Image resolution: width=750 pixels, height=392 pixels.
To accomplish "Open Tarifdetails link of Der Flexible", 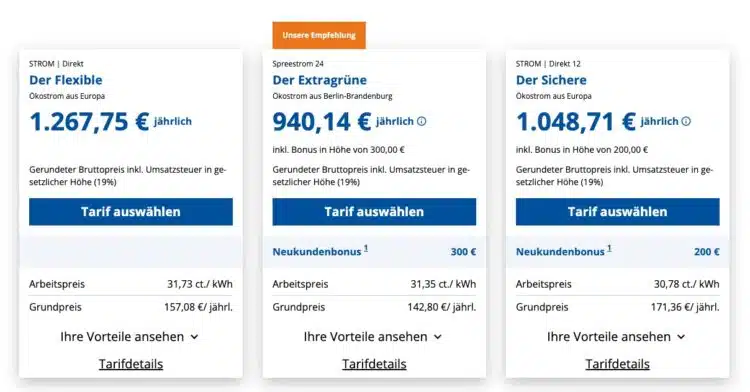I will click(131, 364).
